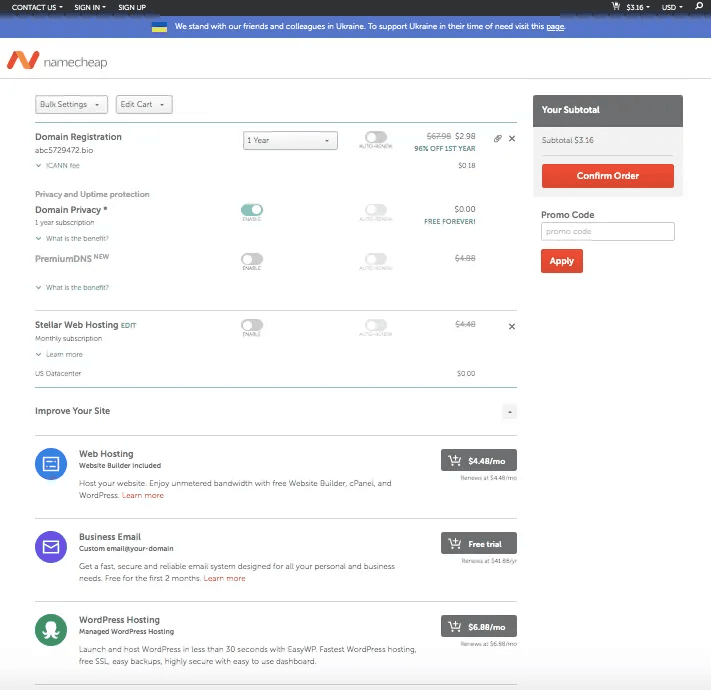This screenshot has height=690, width=711.
Task: Expand the ICANN fee details
Action: [58, 165]
